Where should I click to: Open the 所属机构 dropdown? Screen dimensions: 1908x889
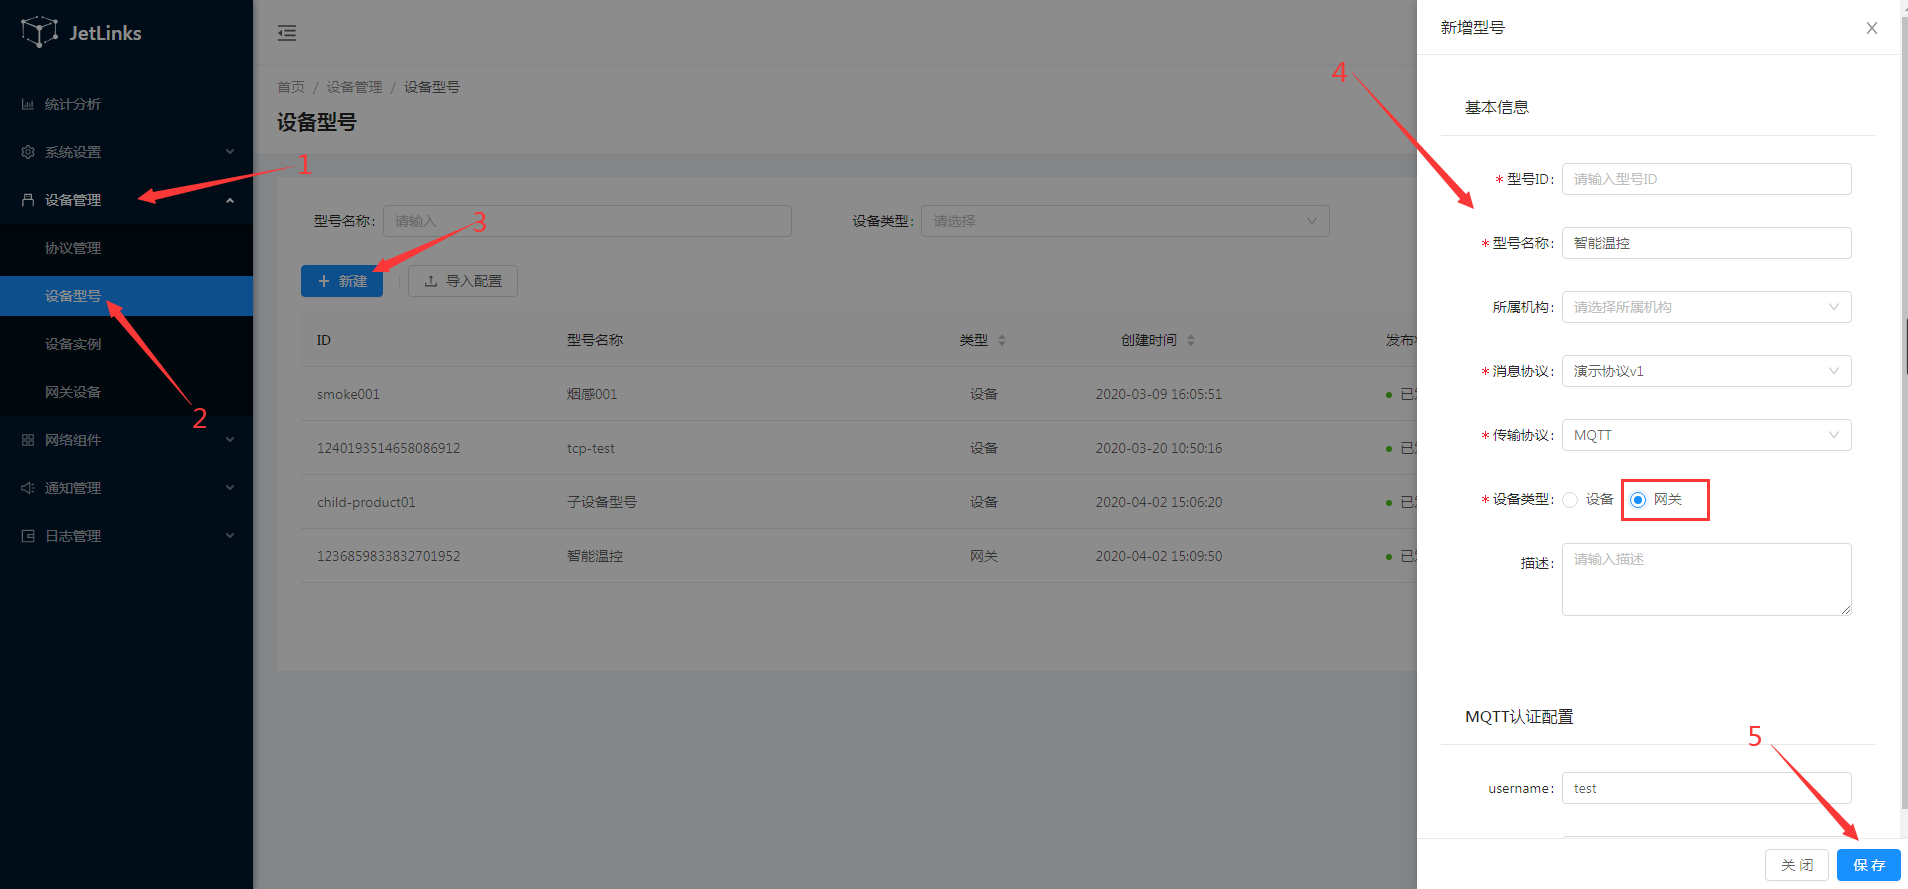[1706, 307]
